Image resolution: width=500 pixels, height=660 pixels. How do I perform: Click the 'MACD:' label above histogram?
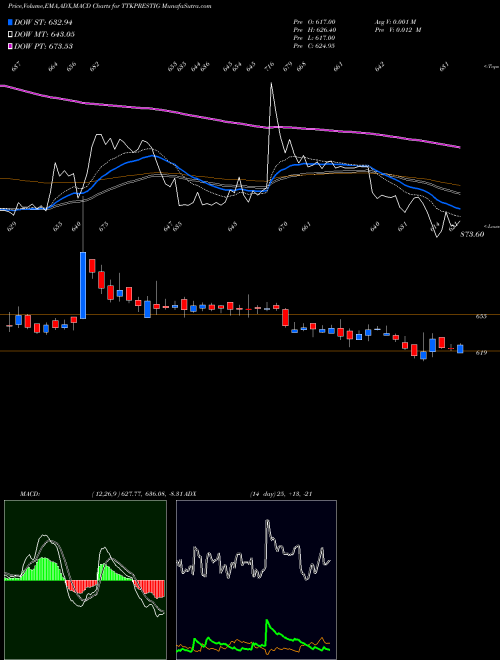pos(30,494)
